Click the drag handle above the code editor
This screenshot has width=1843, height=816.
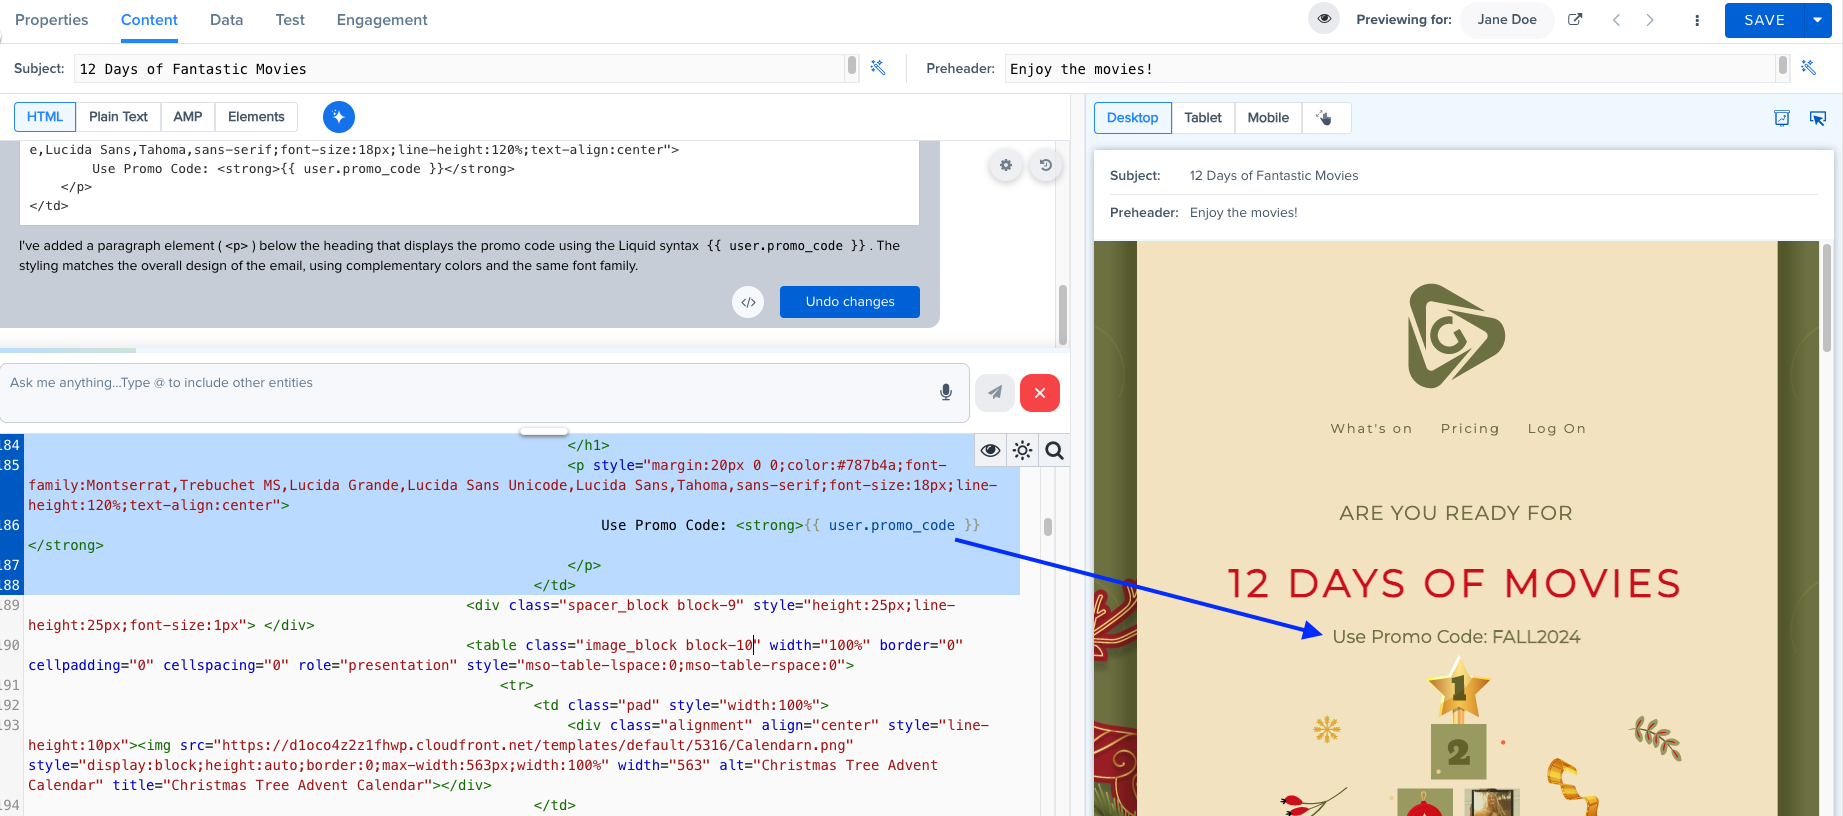[x=544, y=432]
